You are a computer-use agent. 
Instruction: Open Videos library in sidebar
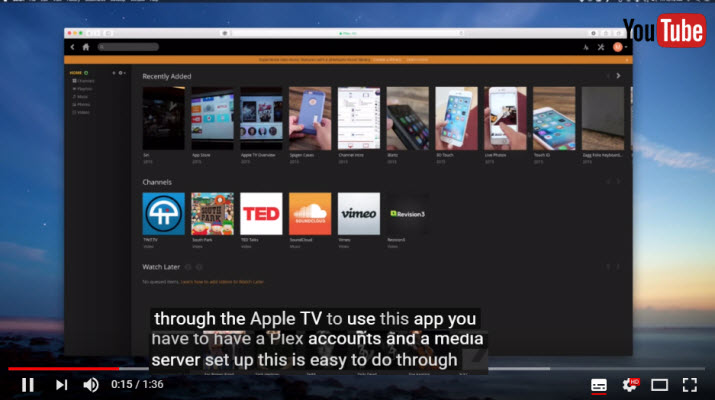[81, 112]
